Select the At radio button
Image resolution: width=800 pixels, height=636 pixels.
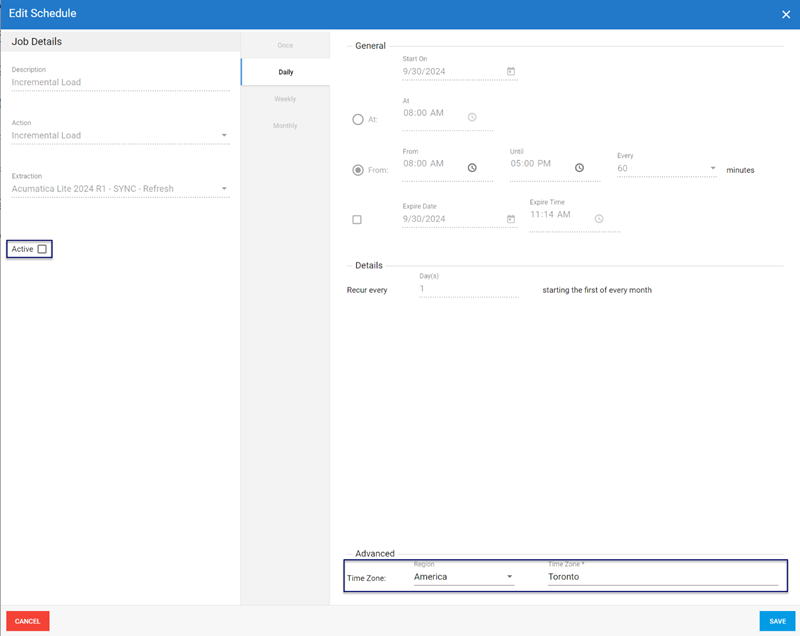point(357,119)
